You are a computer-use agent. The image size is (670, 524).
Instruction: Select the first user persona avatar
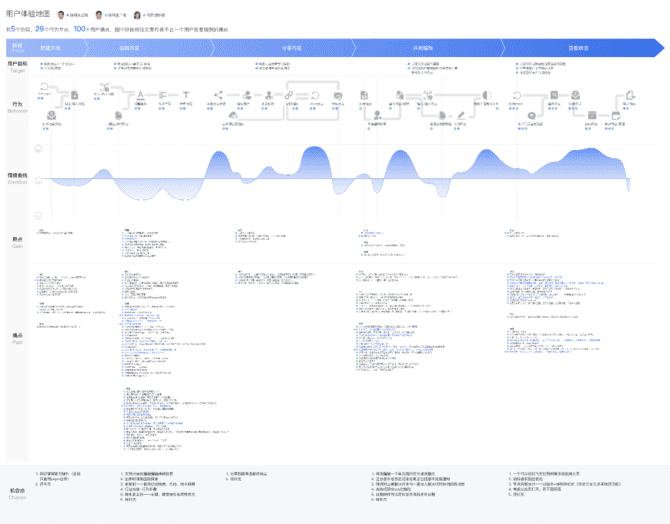[x=61, y=15]
